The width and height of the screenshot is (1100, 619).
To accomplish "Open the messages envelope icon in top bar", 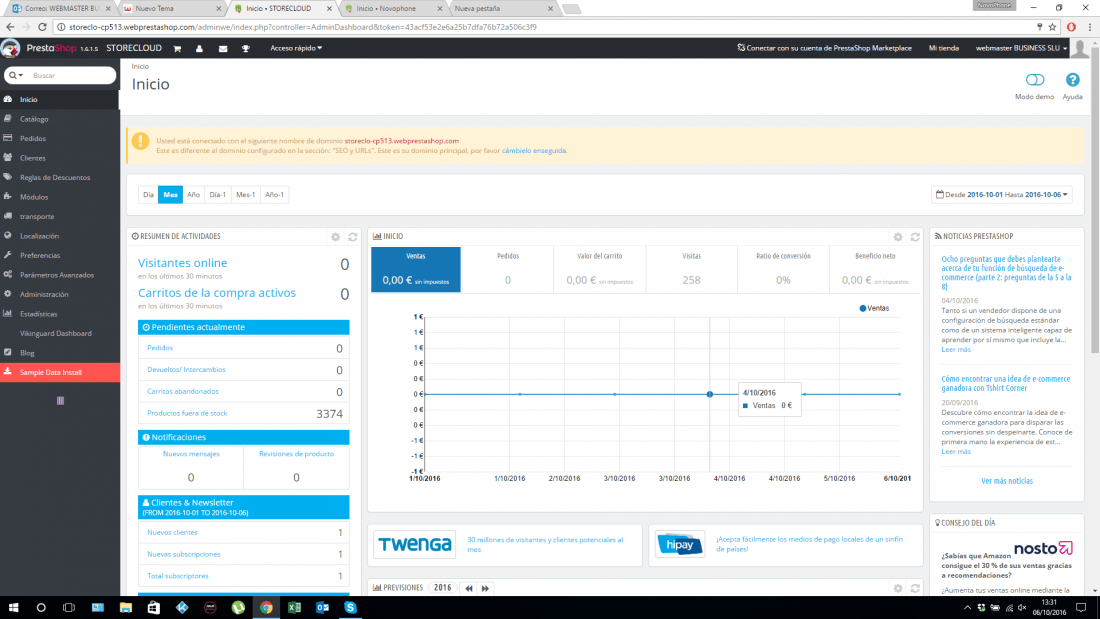I will 223,48.
